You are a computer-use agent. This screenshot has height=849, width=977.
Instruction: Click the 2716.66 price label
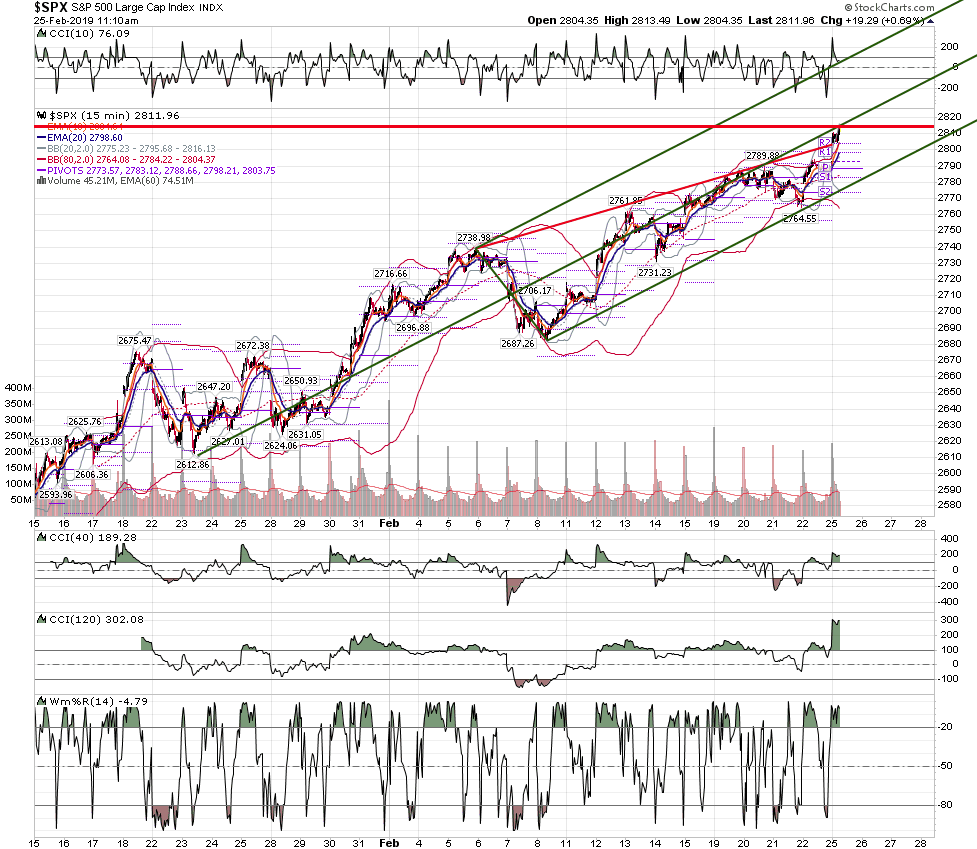pos(391,273)
